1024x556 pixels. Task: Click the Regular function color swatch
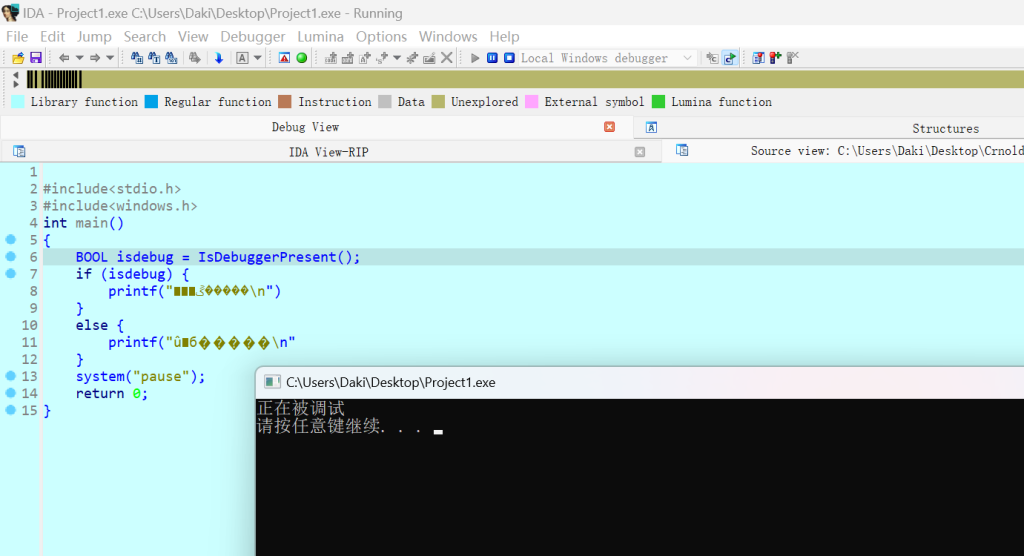tap(151, 101)
